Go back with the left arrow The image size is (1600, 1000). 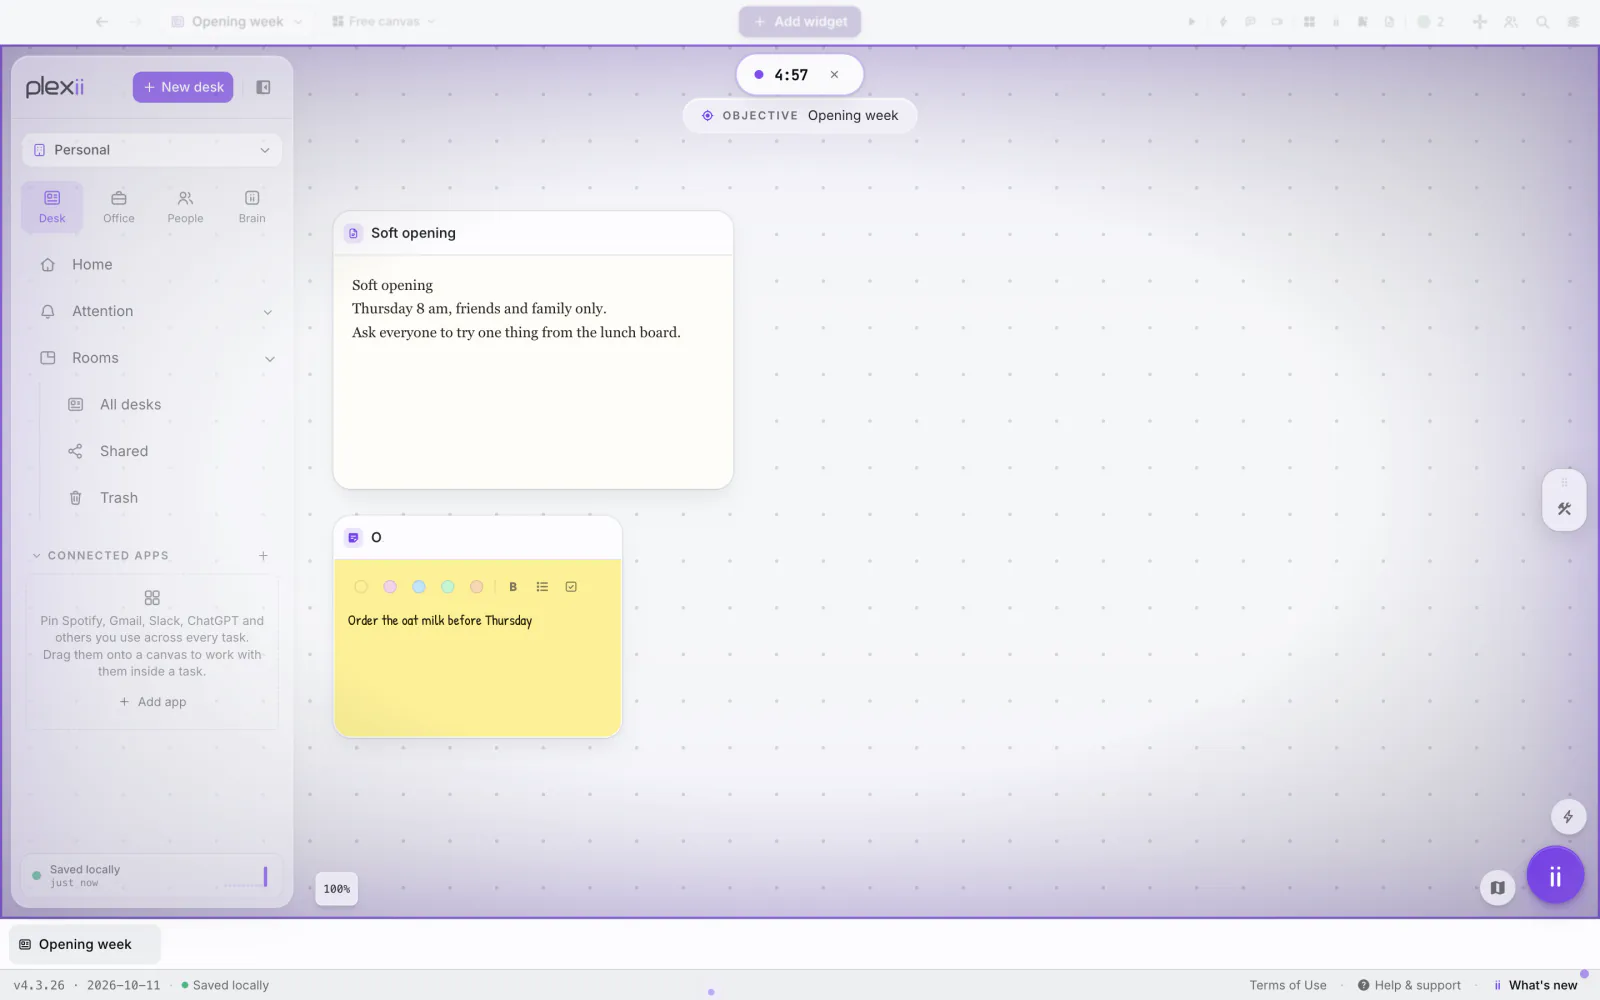click(x=101, y=21)
